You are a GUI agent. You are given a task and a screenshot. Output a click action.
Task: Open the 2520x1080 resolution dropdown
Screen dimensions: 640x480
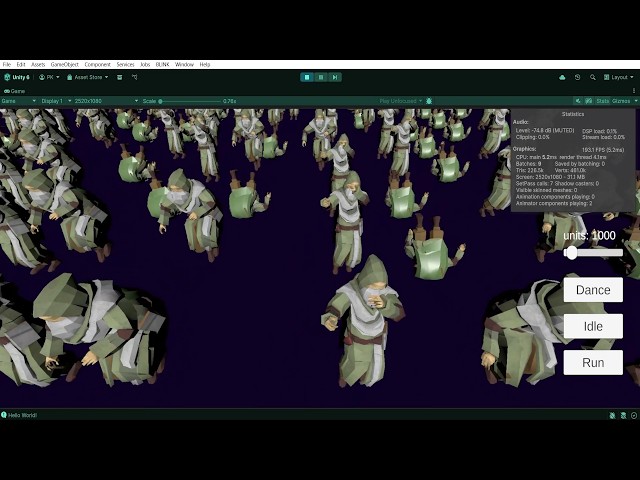tap(106, 101)
